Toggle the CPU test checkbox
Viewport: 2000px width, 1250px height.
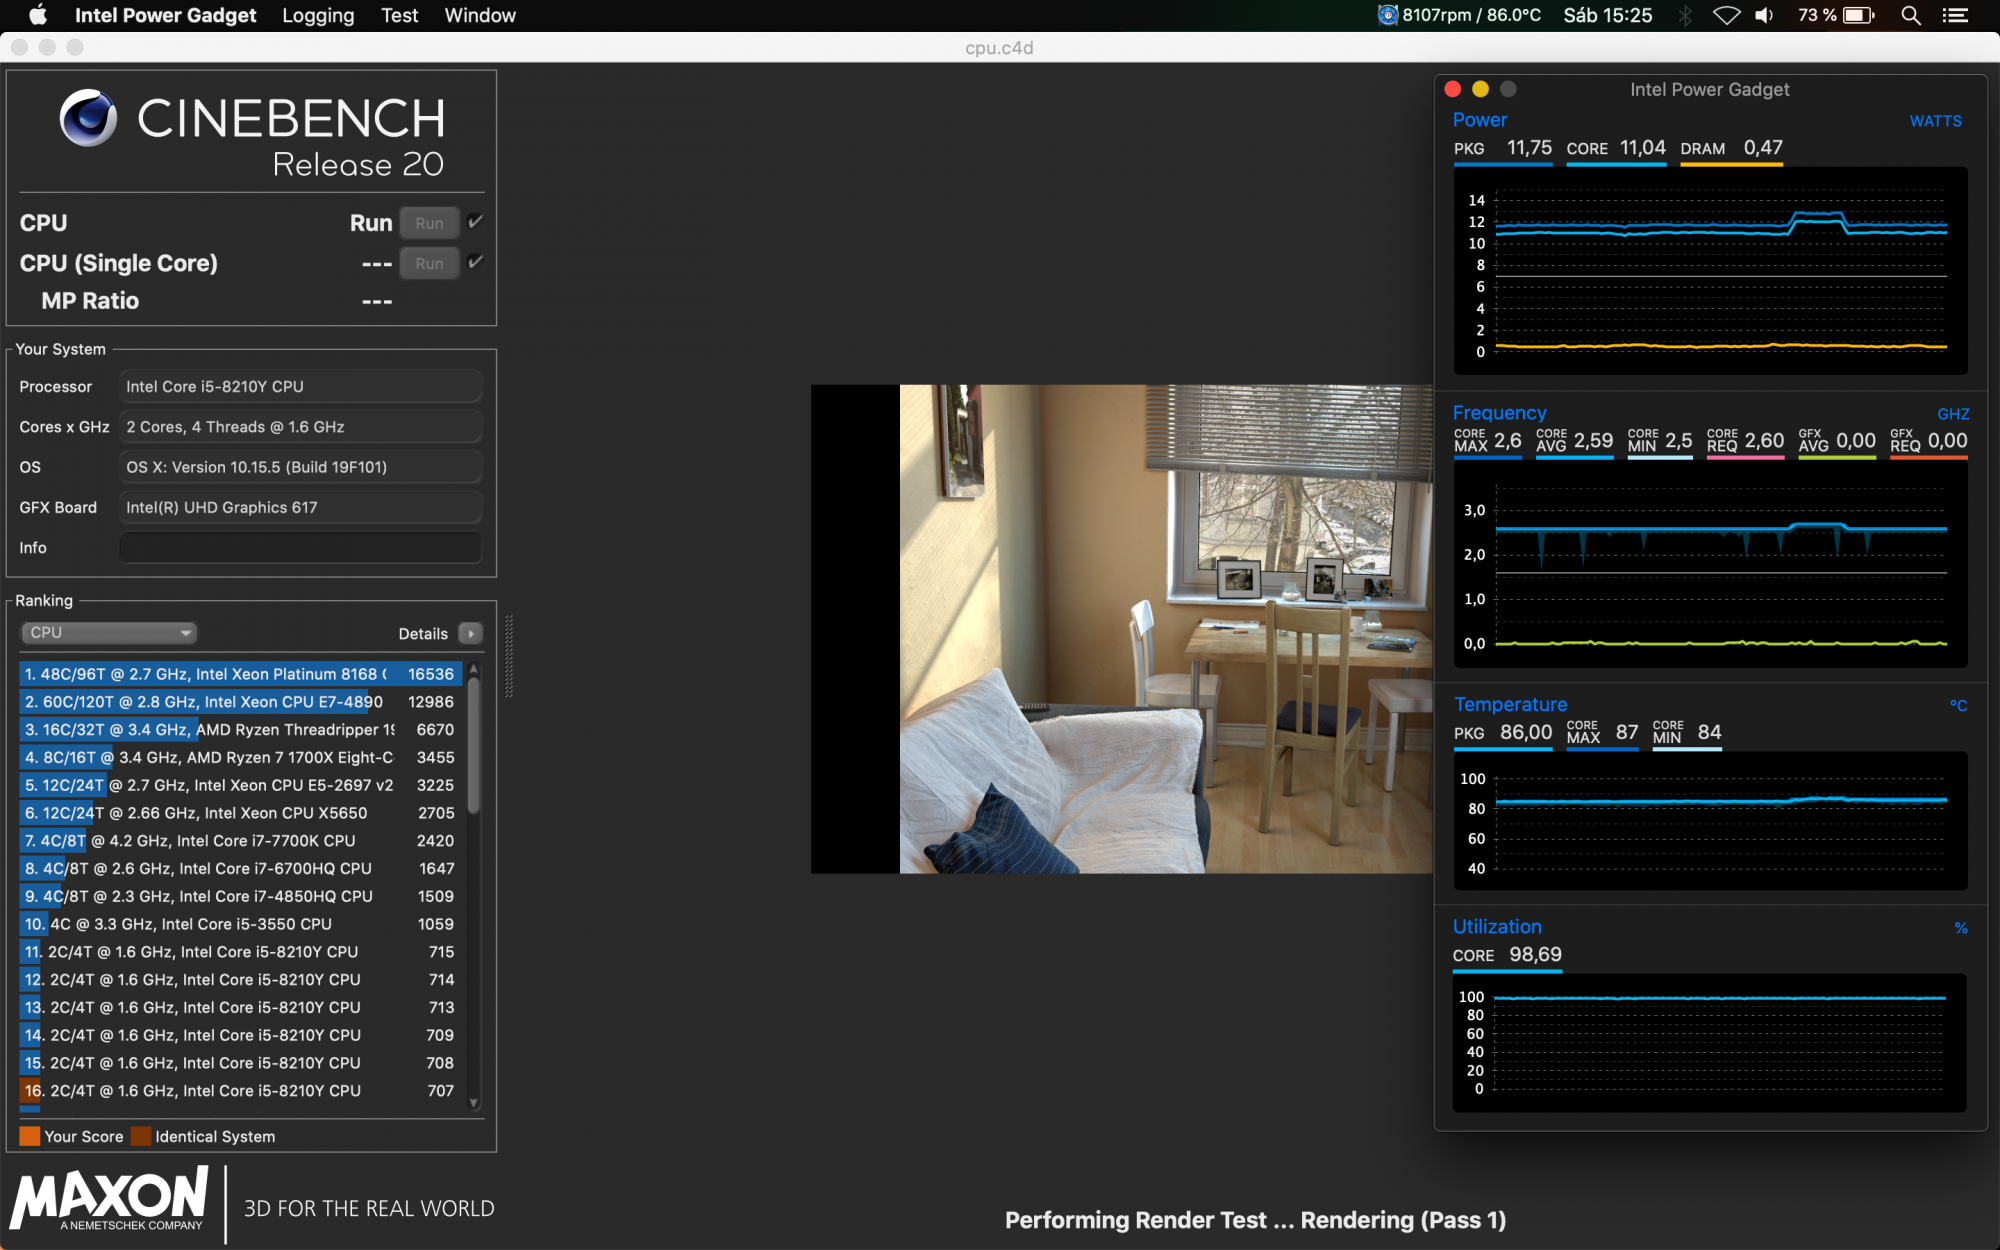coord(476,221)
